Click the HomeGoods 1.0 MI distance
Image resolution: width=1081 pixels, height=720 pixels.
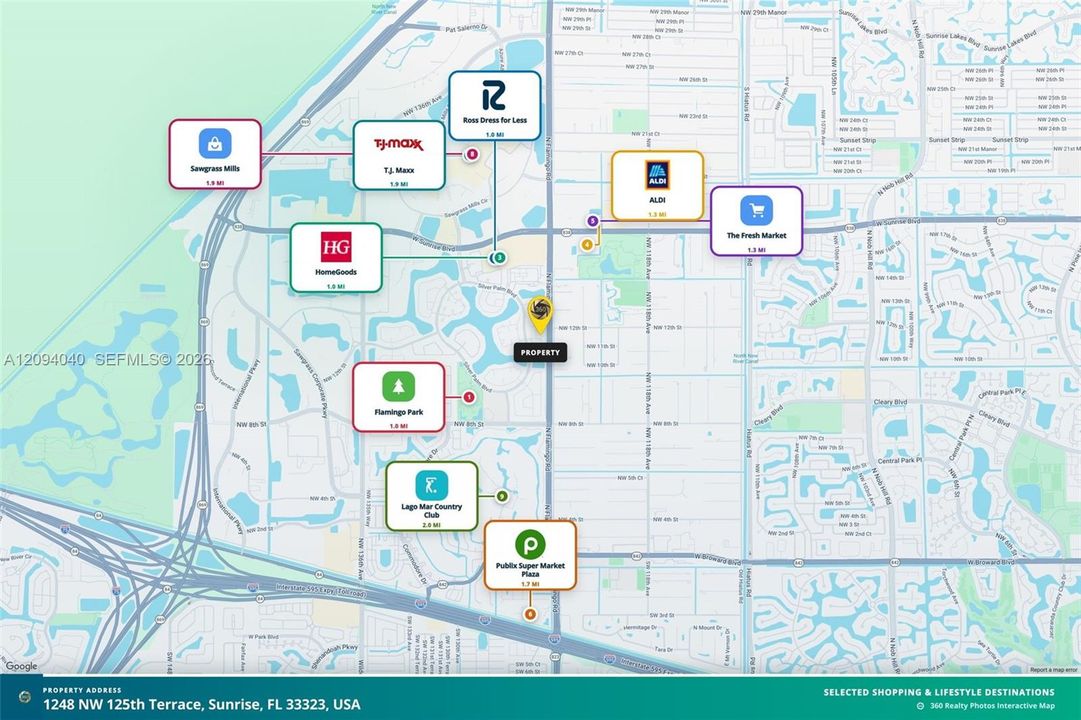point(336,286)
